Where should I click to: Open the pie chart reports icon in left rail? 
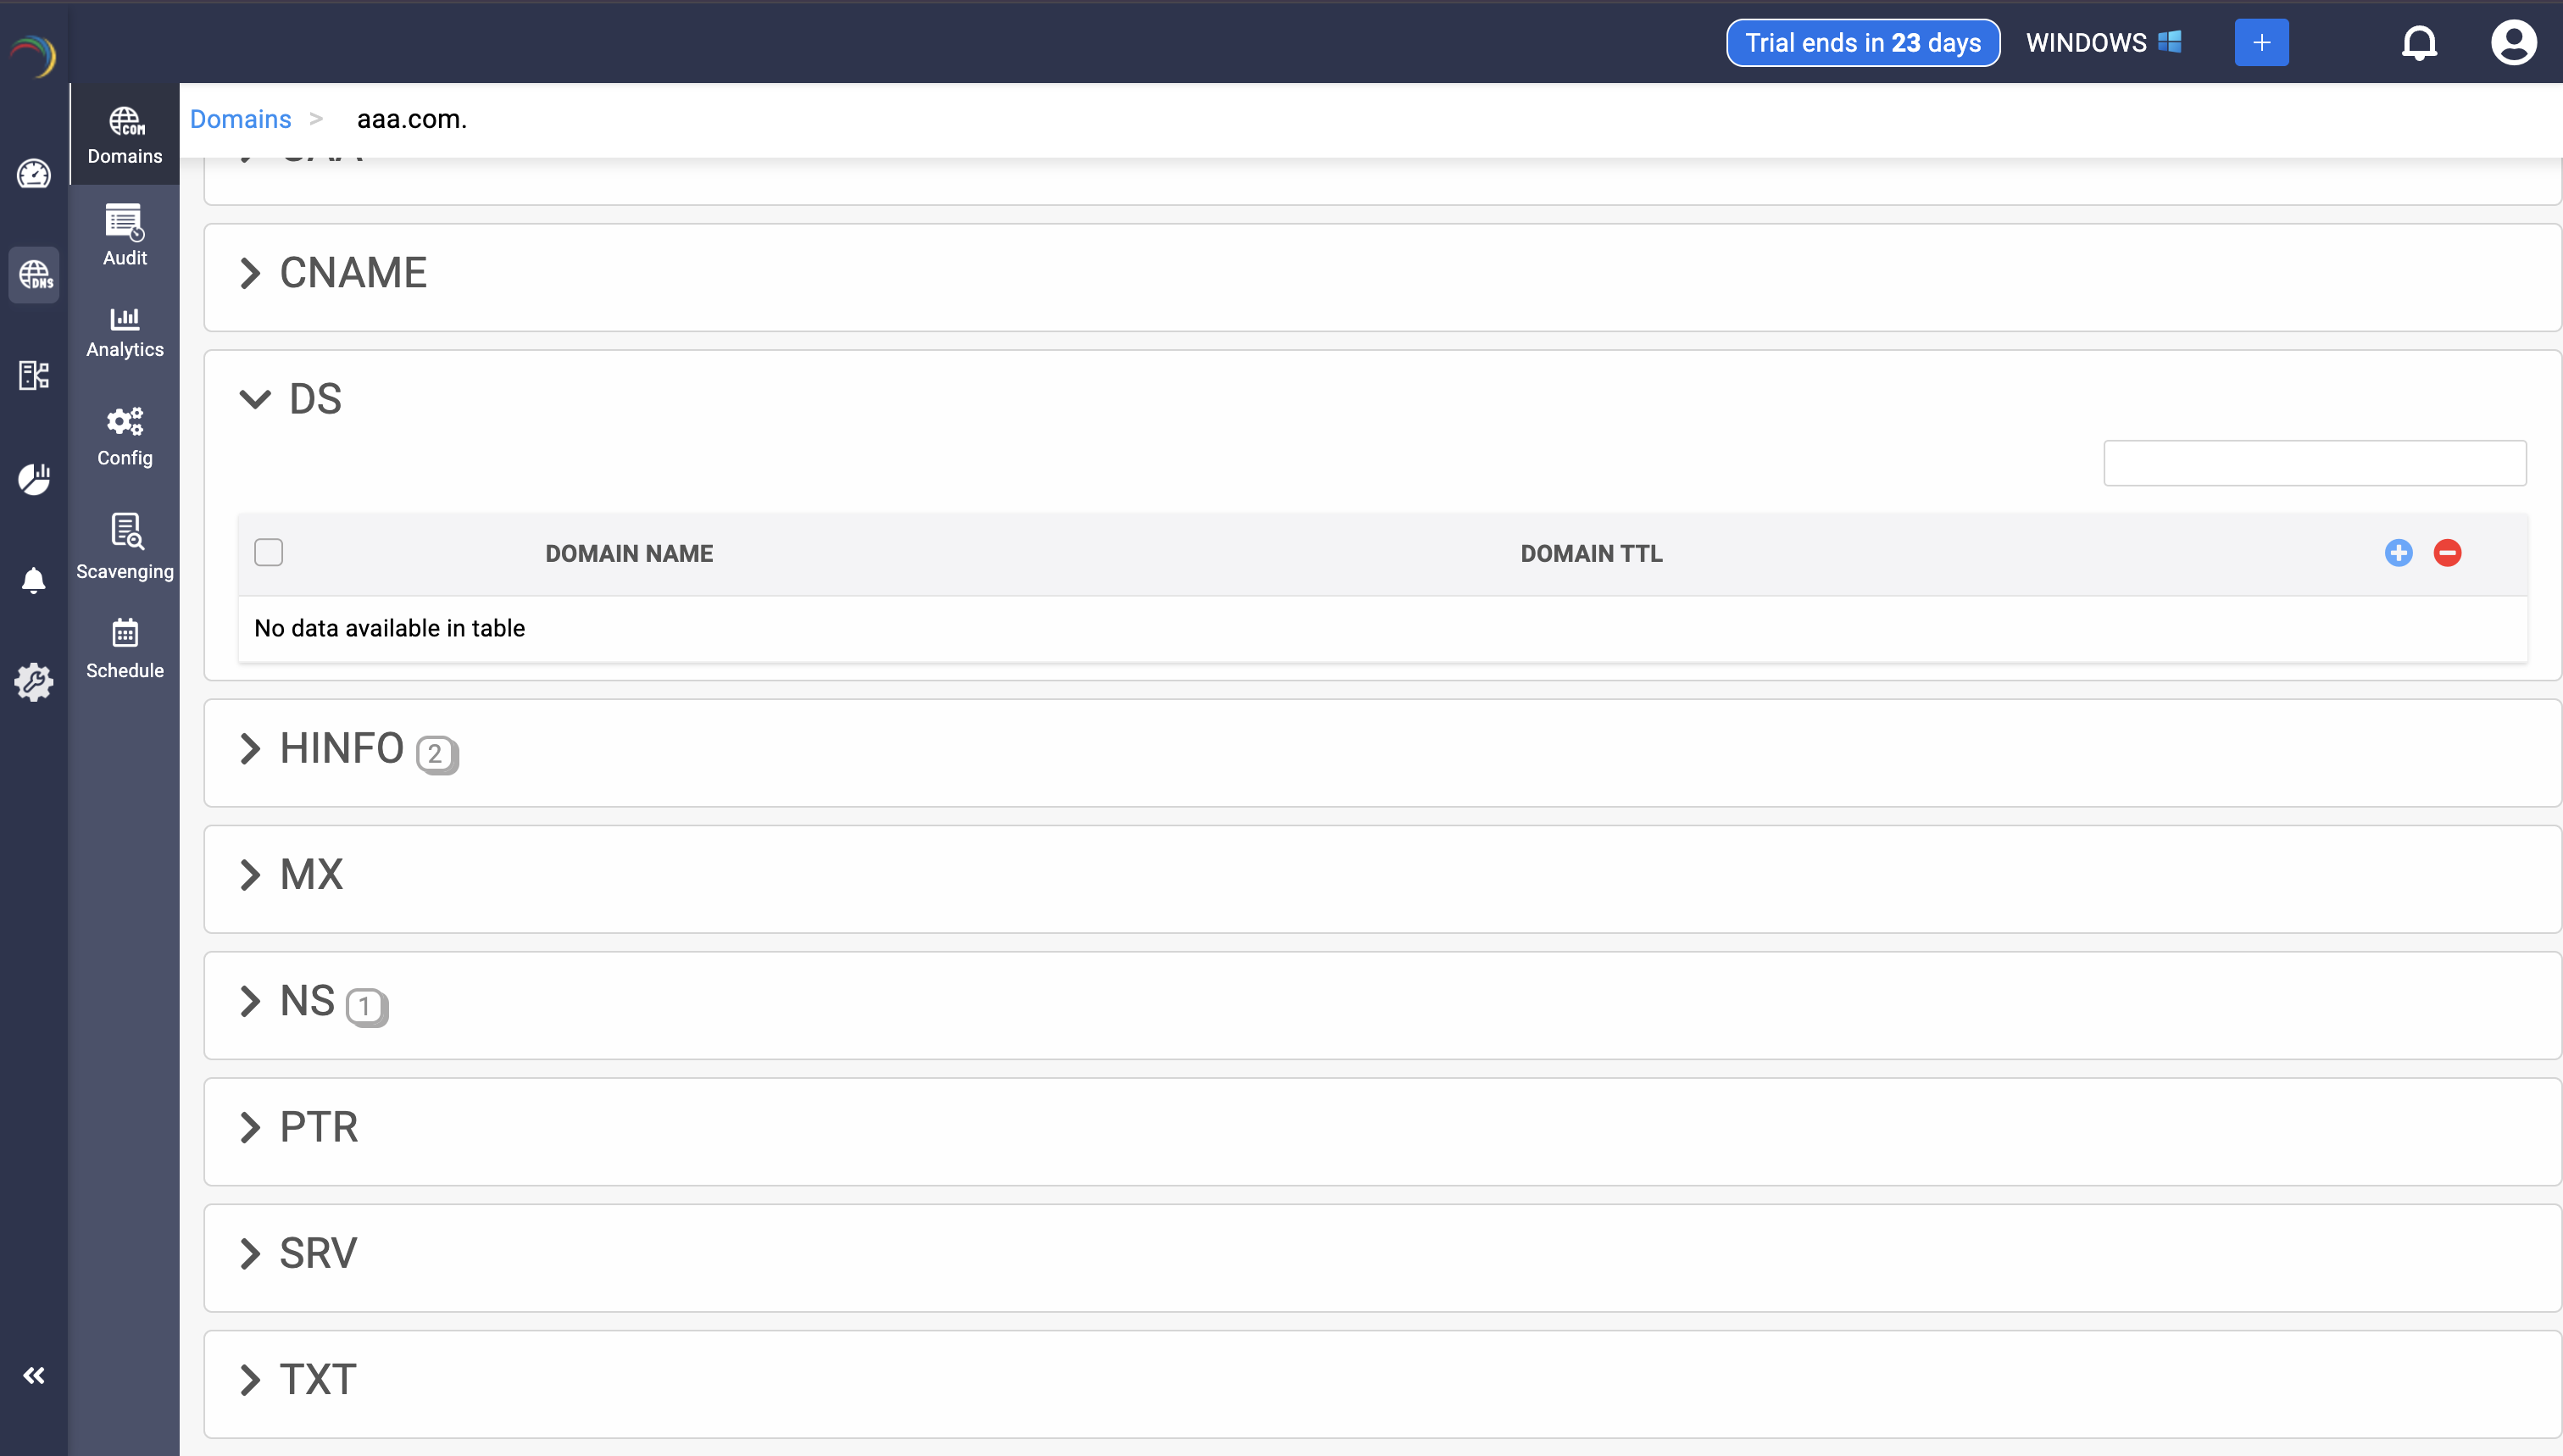[x=34, y=479]
